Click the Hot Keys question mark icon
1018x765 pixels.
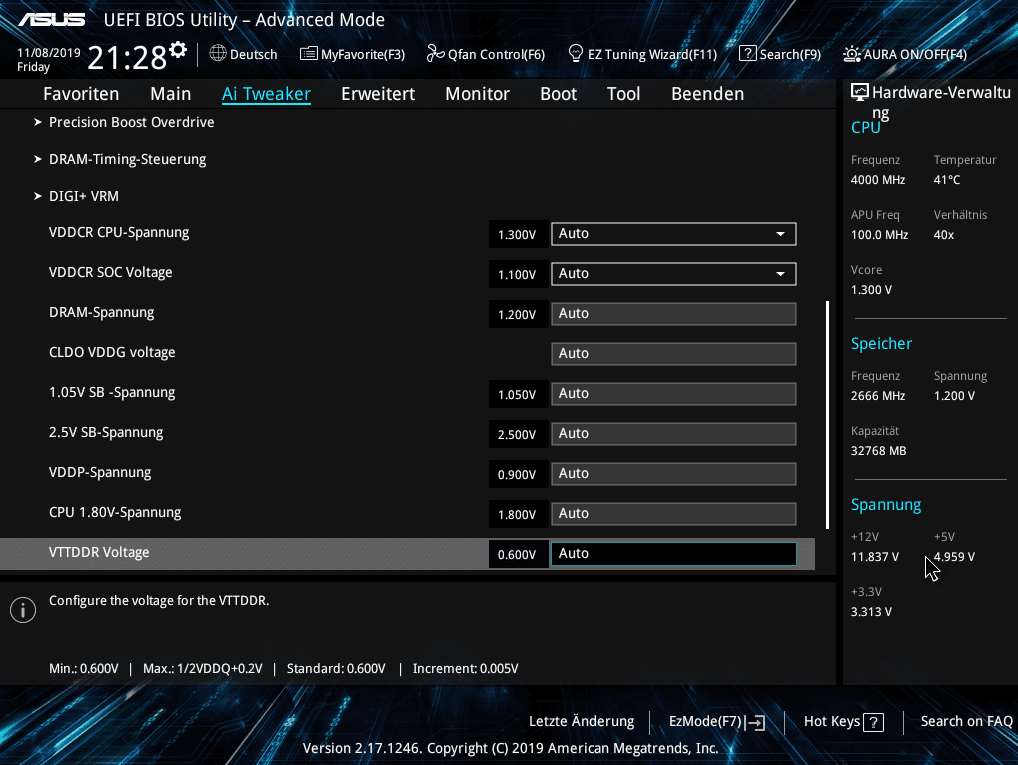point(873,722)
